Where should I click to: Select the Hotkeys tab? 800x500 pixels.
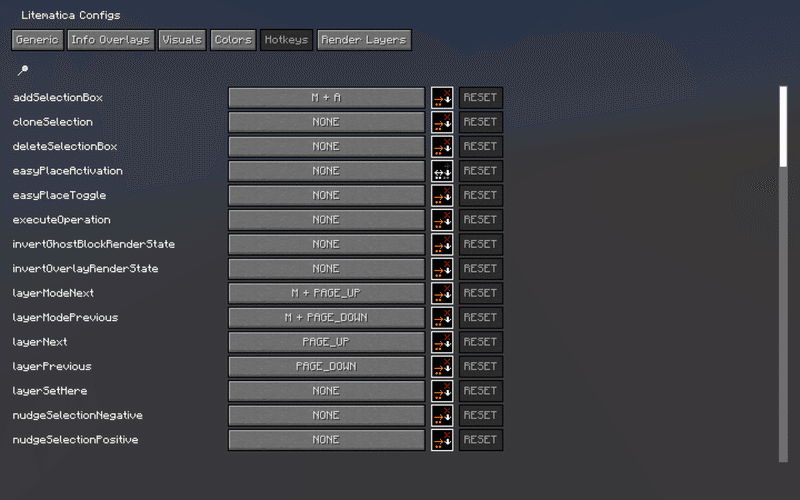(x=286, y=40)
